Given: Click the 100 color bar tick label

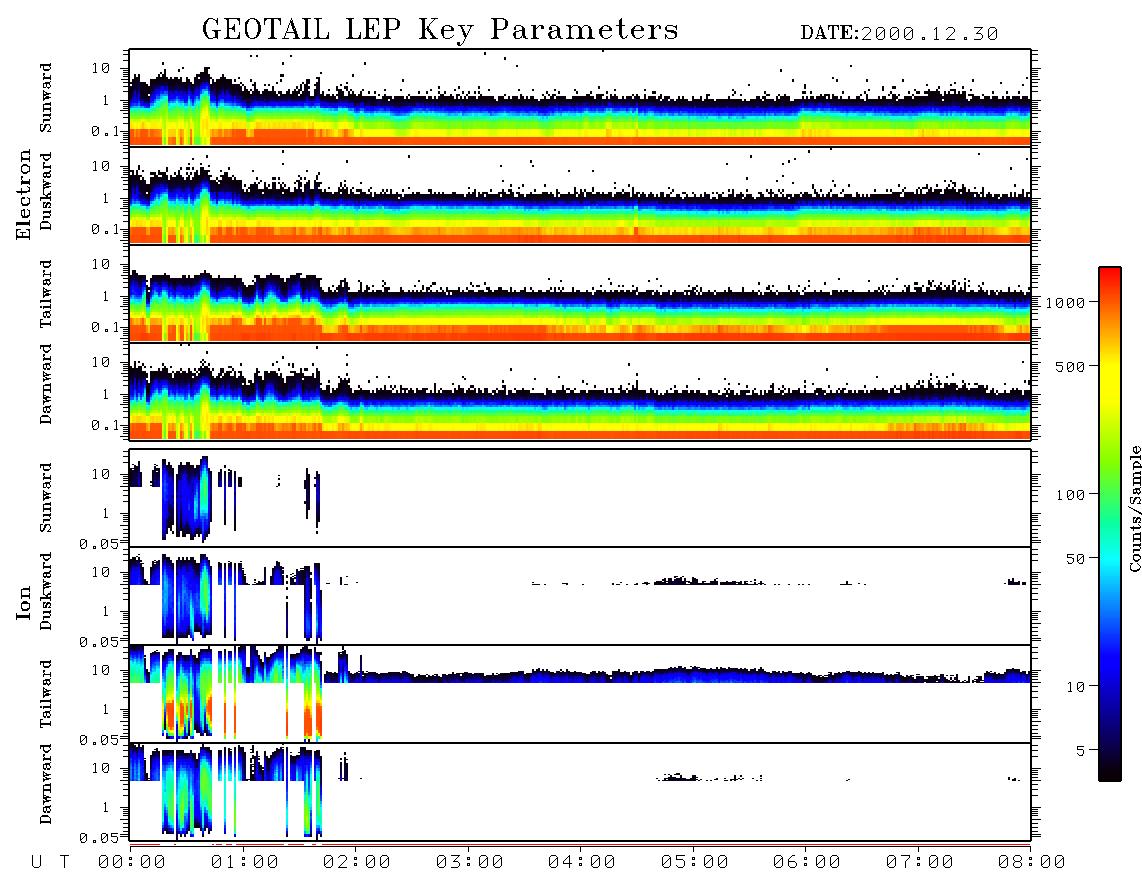Looking at the screenshot, I should [x=1070, y=495].
